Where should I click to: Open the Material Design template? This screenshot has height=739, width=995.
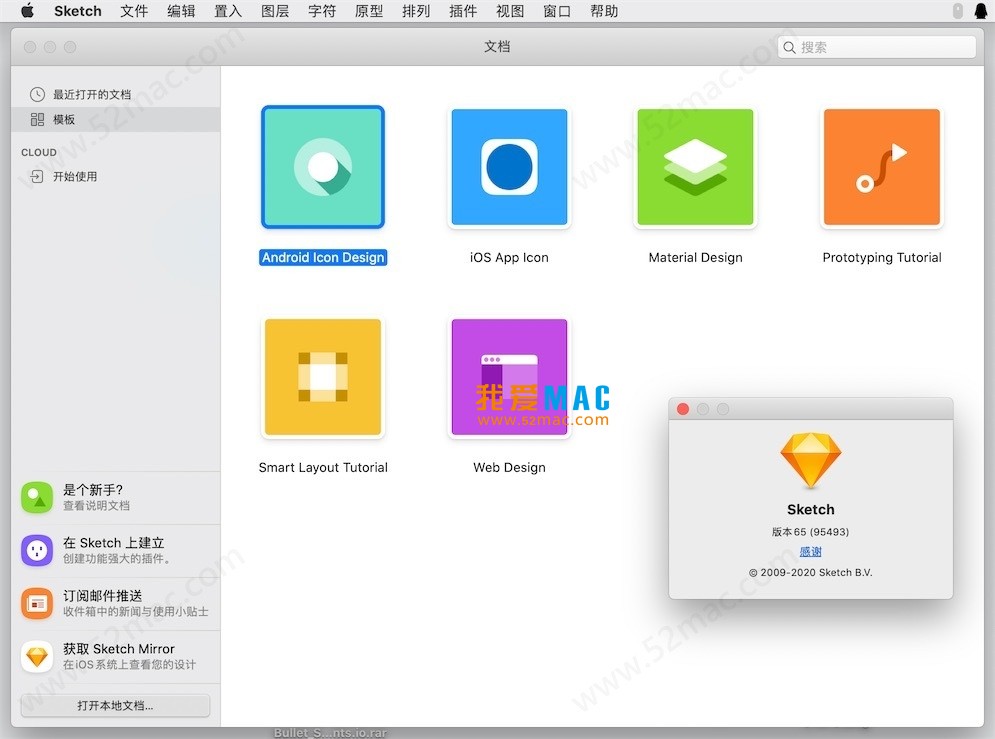695,167
